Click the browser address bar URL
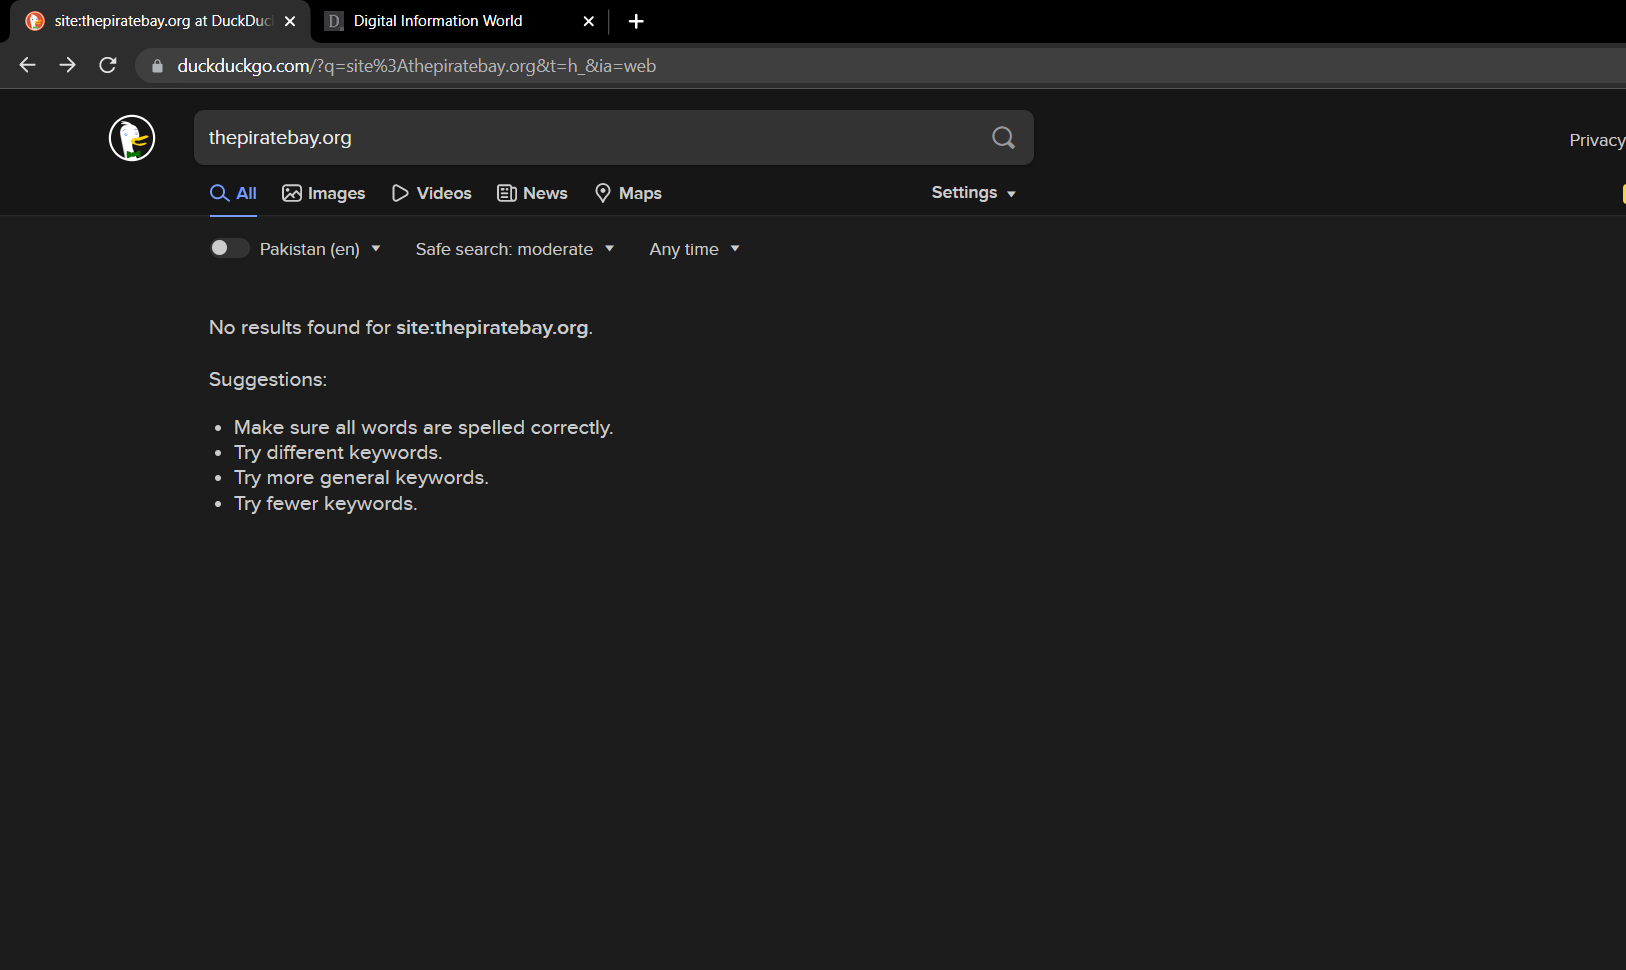 pyautogui.click(x=417, y=66)
